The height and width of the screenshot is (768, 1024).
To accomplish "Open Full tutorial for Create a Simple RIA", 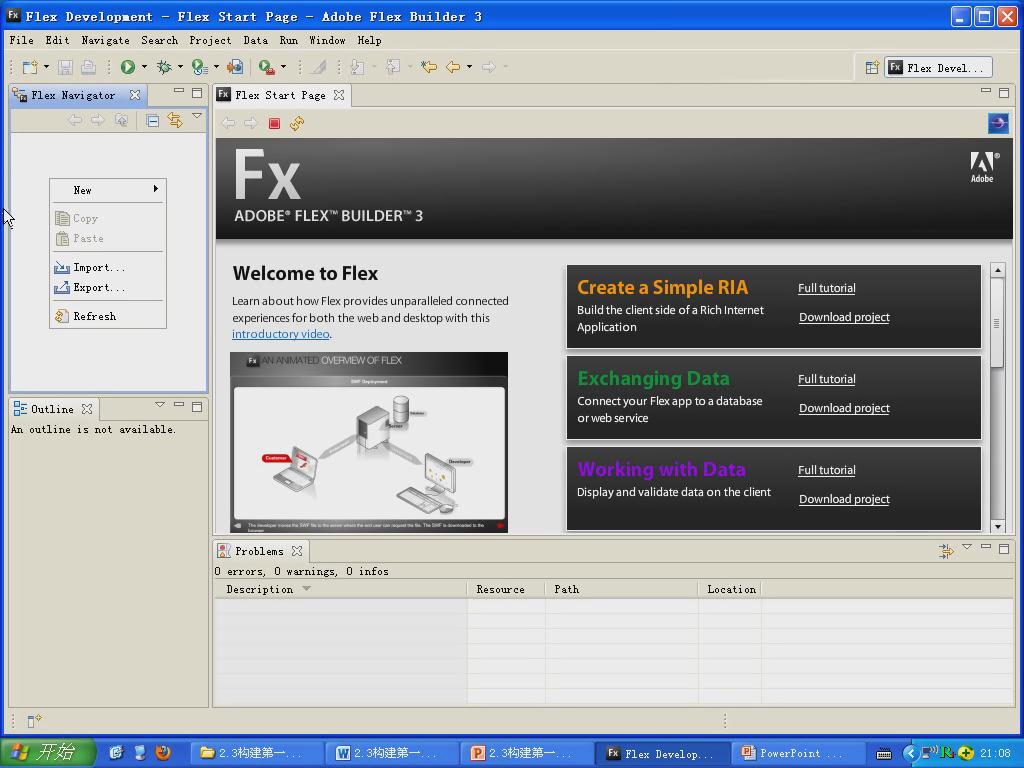I will point(827,288).
